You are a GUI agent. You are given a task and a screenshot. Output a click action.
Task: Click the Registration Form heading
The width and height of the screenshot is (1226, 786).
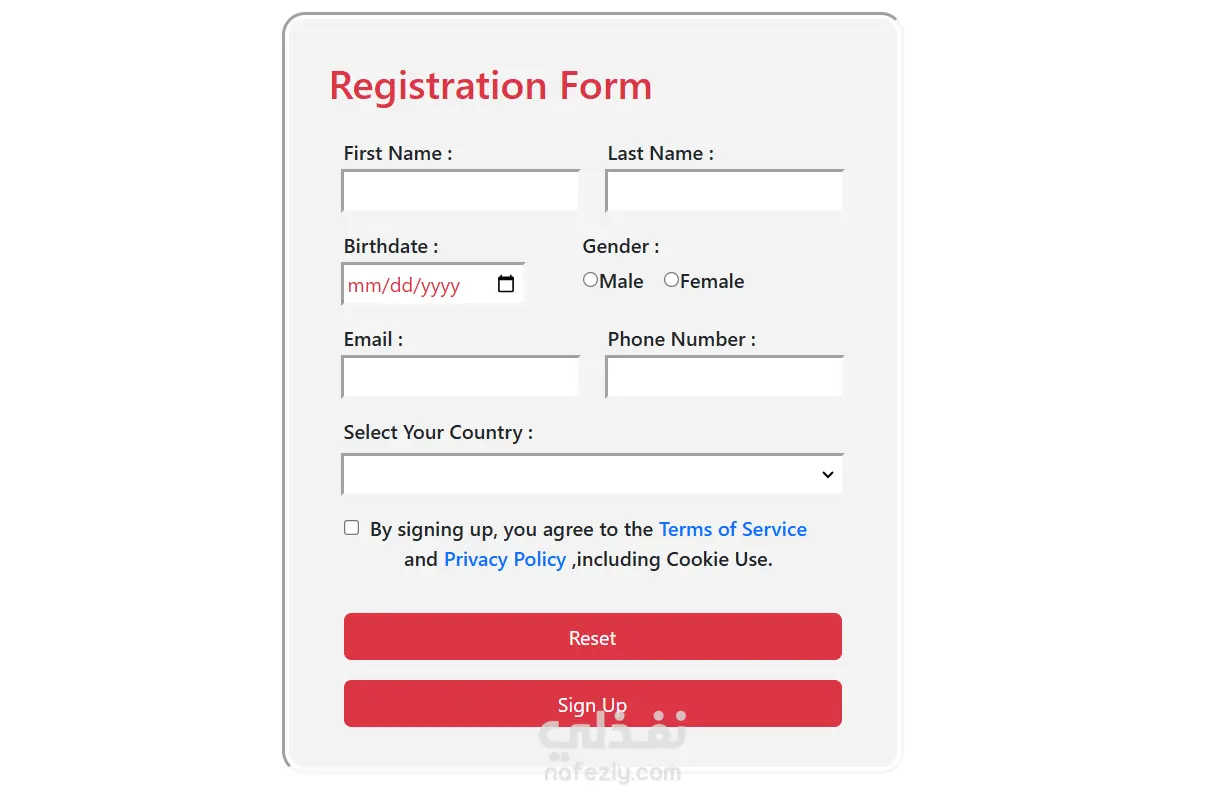click(490, 86)
